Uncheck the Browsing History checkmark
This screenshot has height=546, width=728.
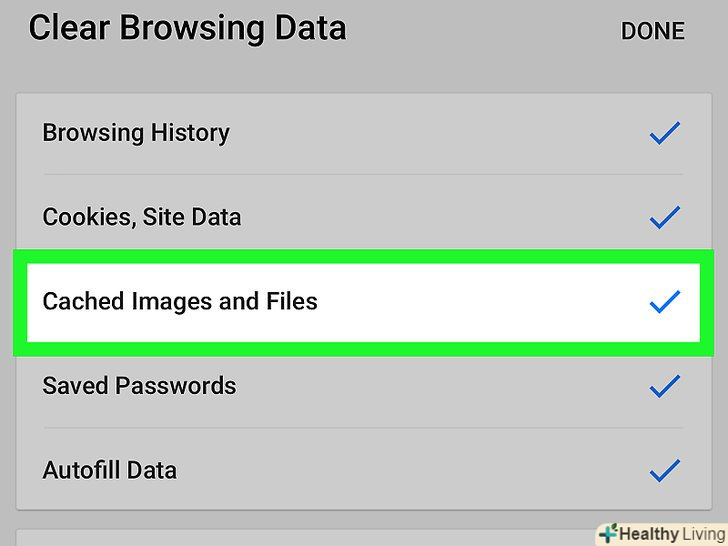664,133
